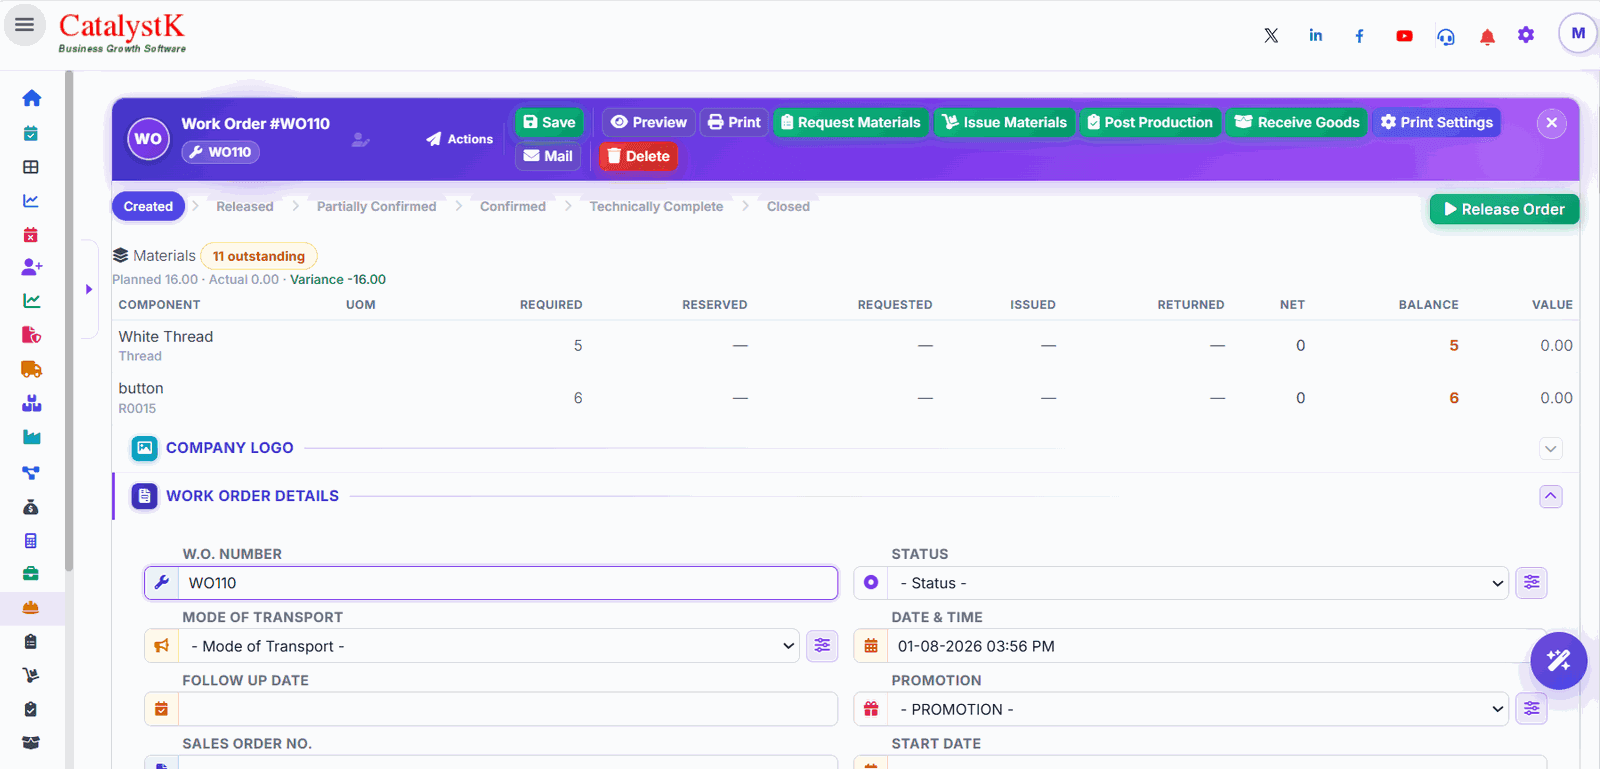Viewport: 1600px width, 769px height.
Task: Open the headset support icon
Action: (x=1446, y=37)
